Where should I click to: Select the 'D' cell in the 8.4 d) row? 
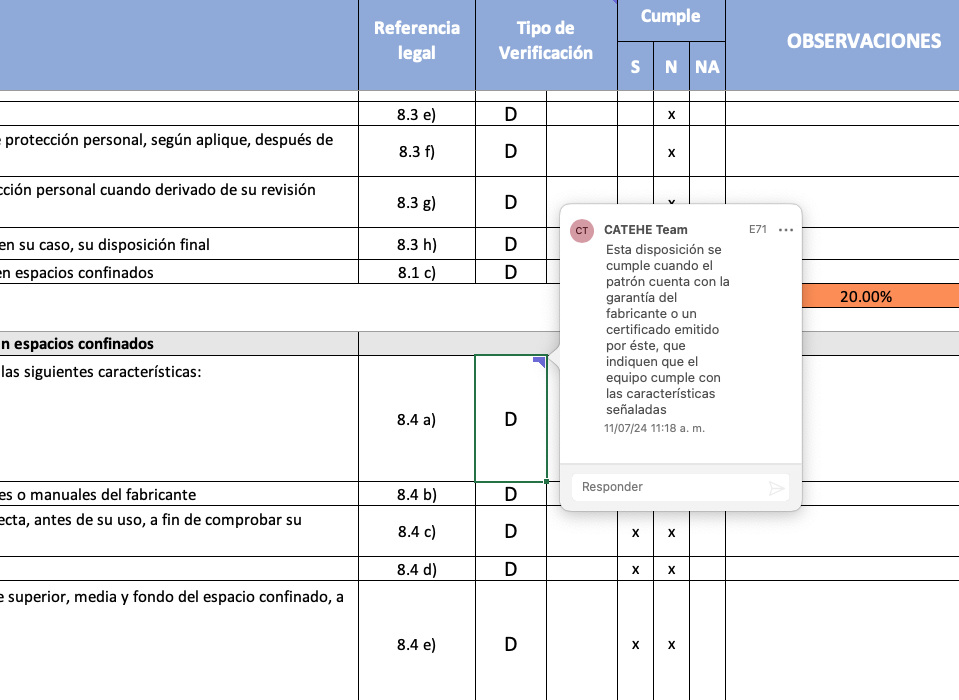click(x=511, y=569)
